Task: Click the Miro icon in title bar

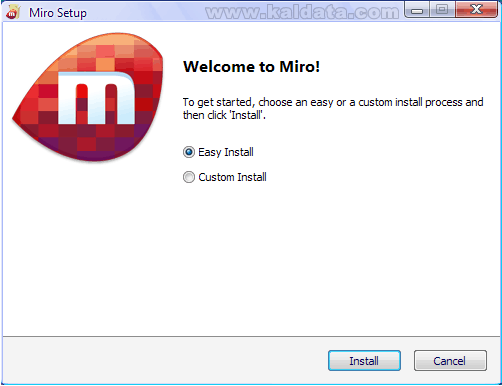Action: [13, 12]
